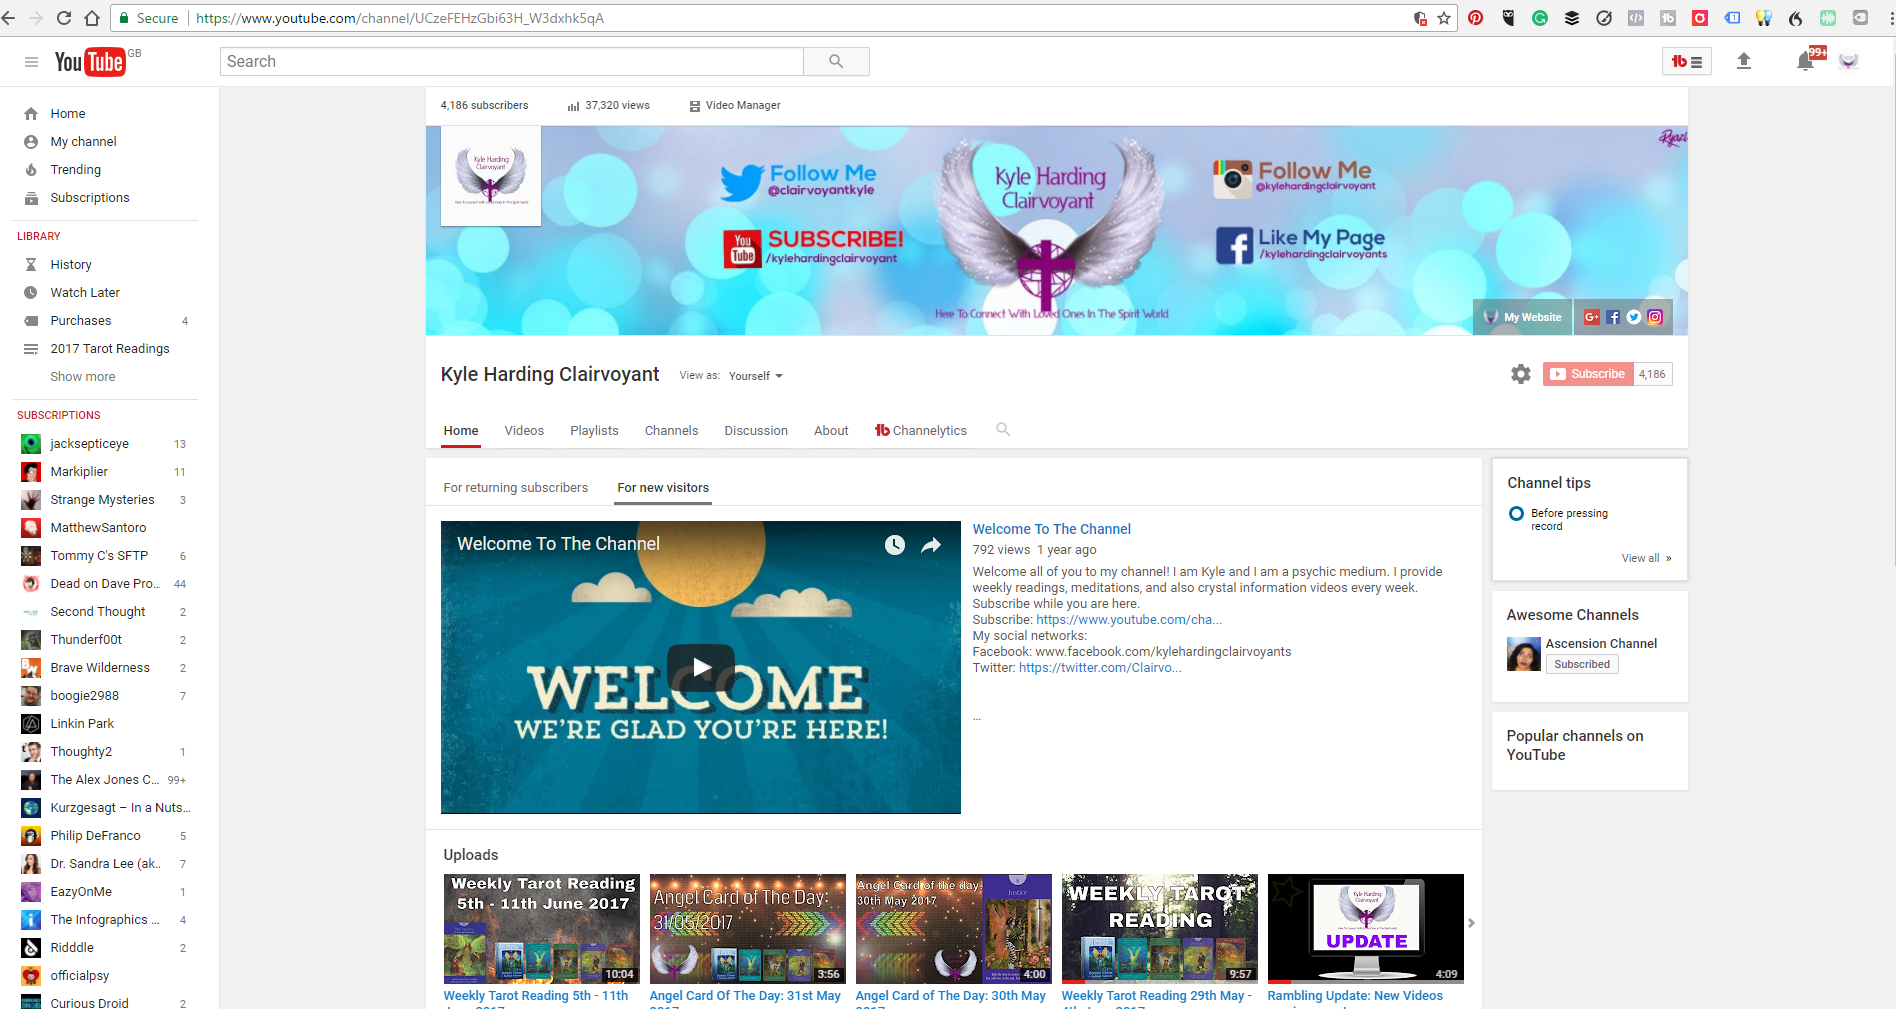Click the search magnifier button
Viewport: 1896px width, 1009px height.
836,62
